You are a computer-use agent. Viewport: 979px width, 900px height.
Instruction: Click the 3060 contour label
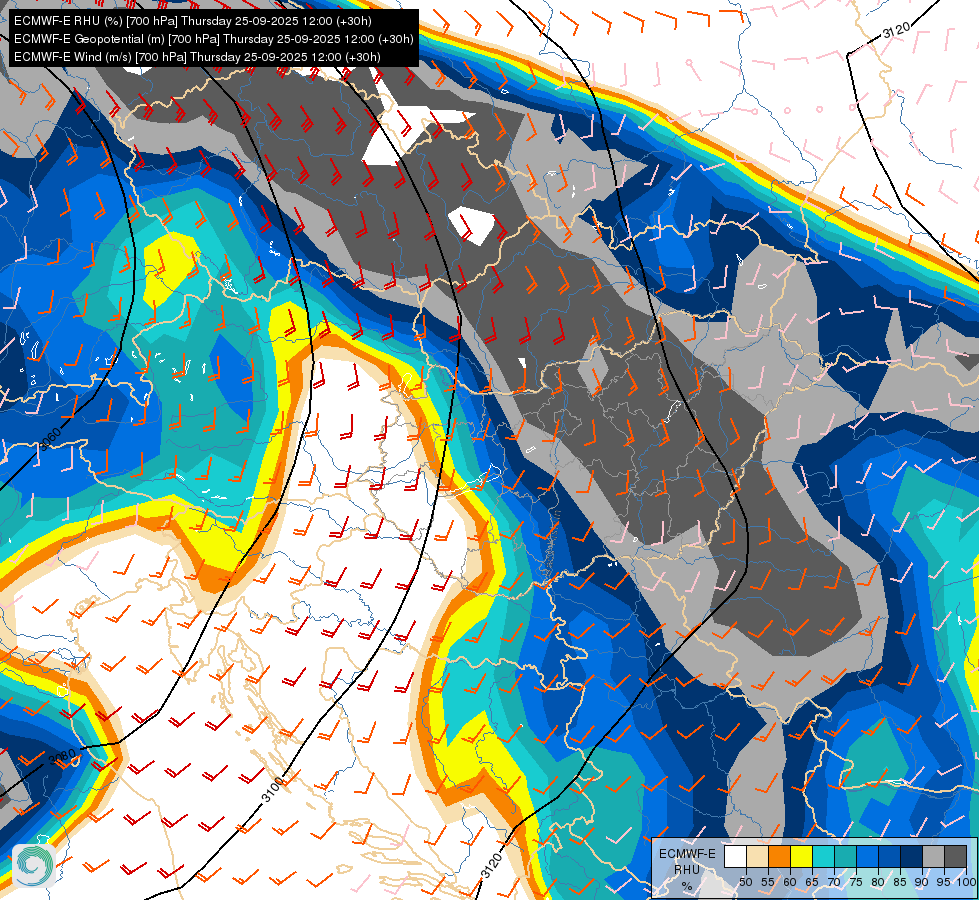[x=51, y=439]
